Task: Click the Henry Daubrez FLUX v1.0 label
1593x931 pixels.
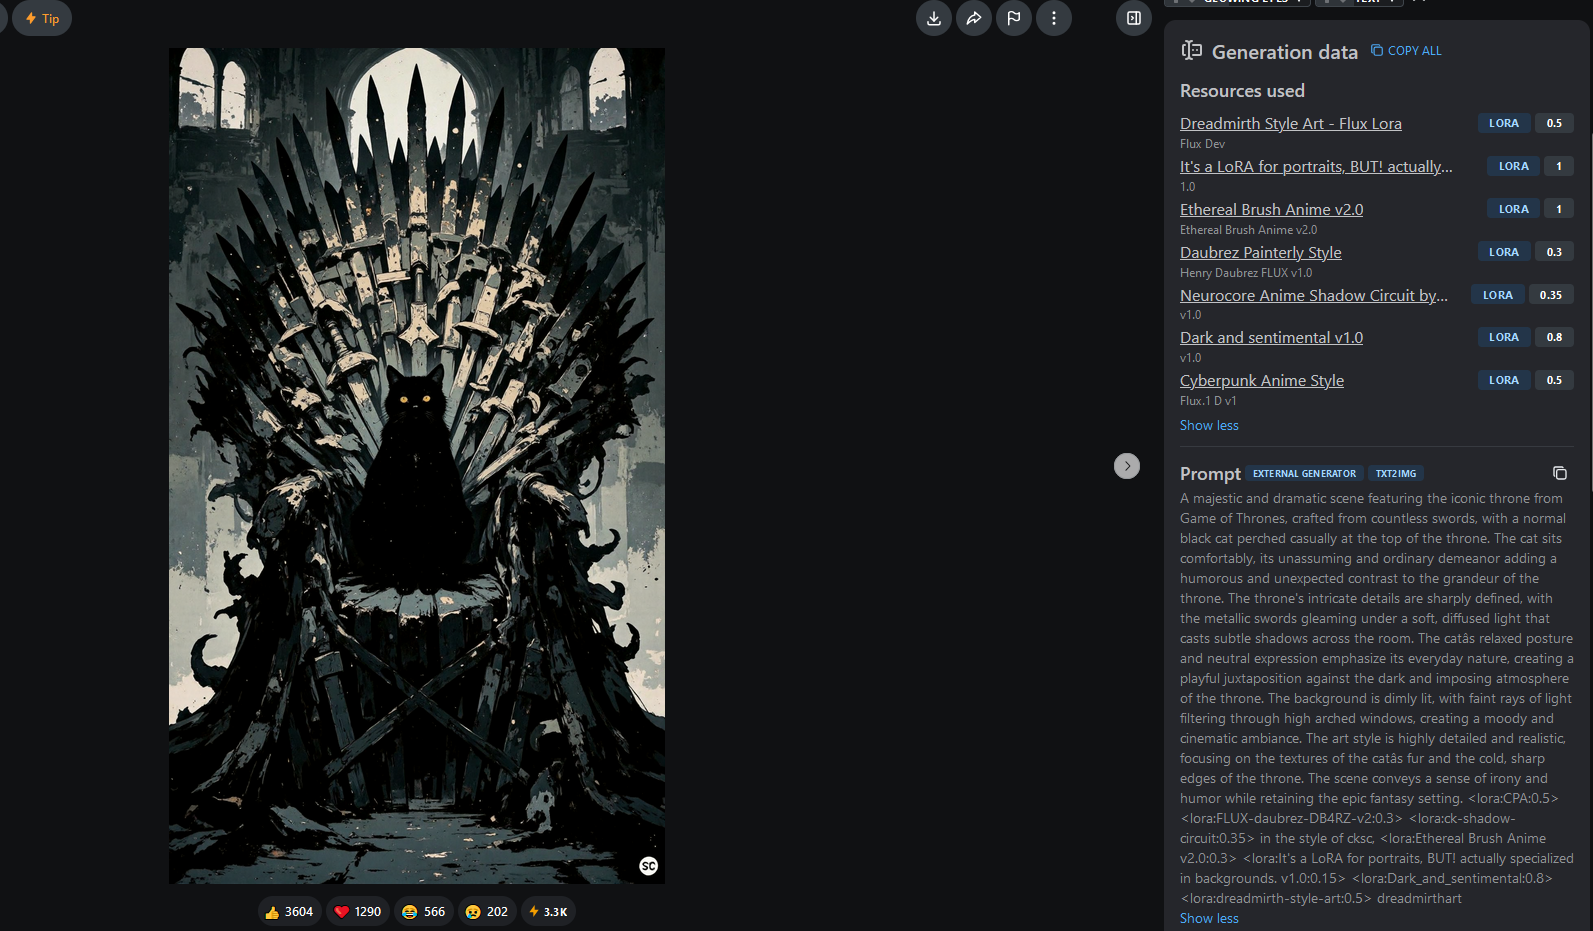Action: [1246, 273]
